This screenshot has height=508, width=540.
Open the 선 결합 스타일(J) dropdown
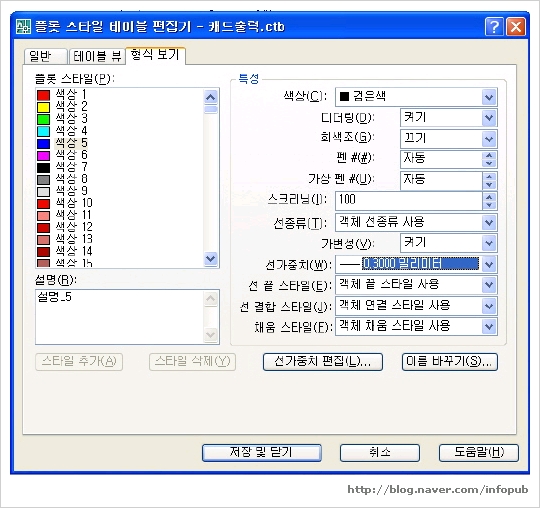point(489,306)
